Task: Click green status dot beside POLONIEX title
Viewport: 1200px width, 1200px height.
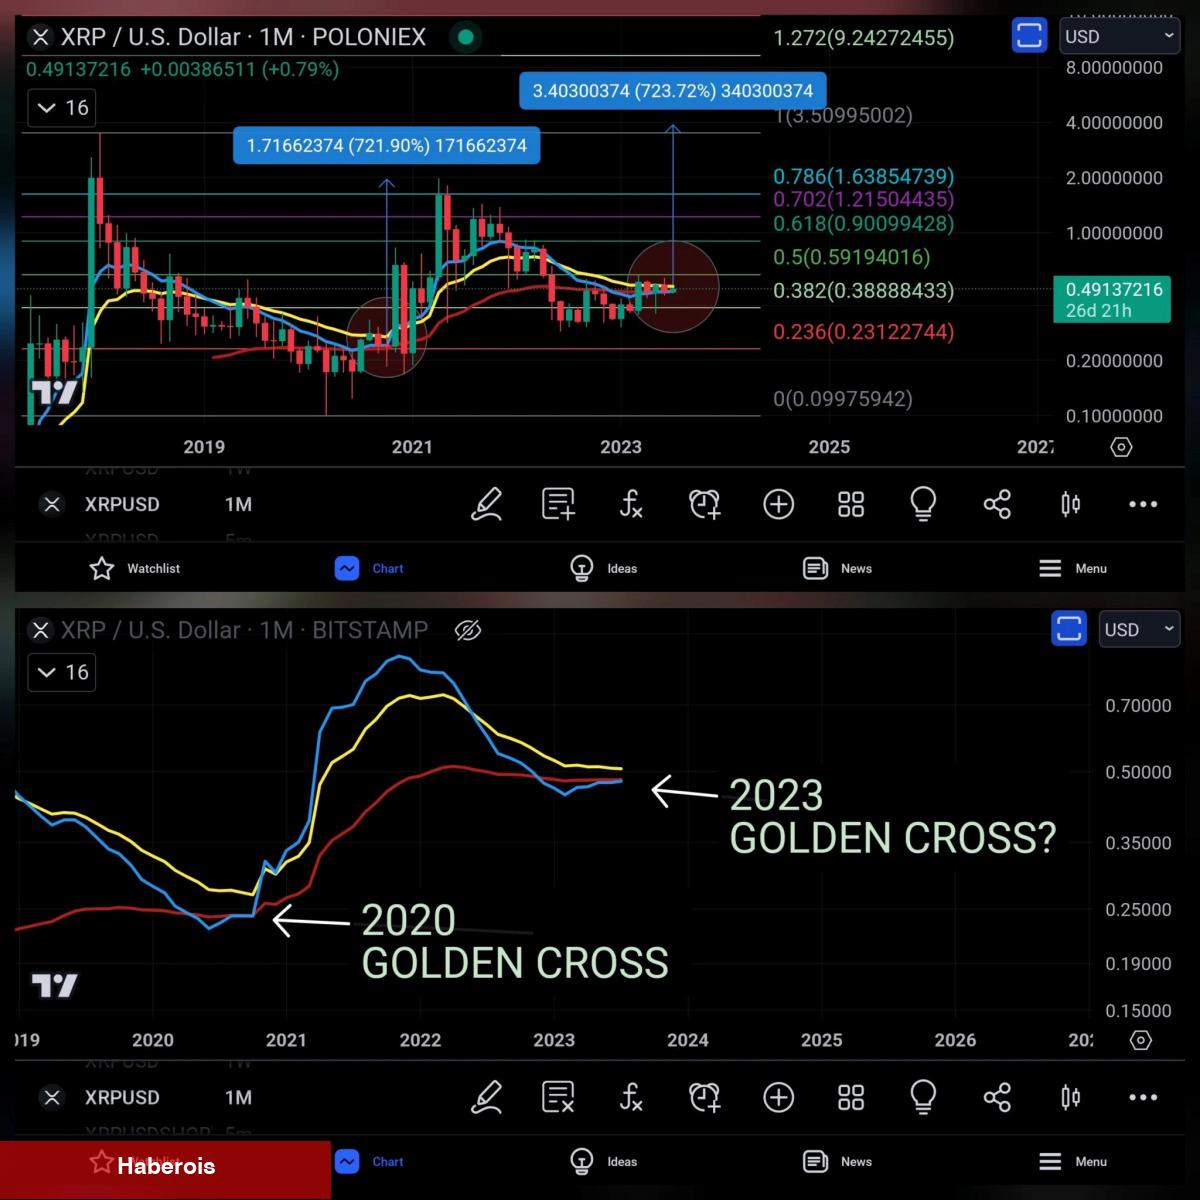Action: pos(465,37)
